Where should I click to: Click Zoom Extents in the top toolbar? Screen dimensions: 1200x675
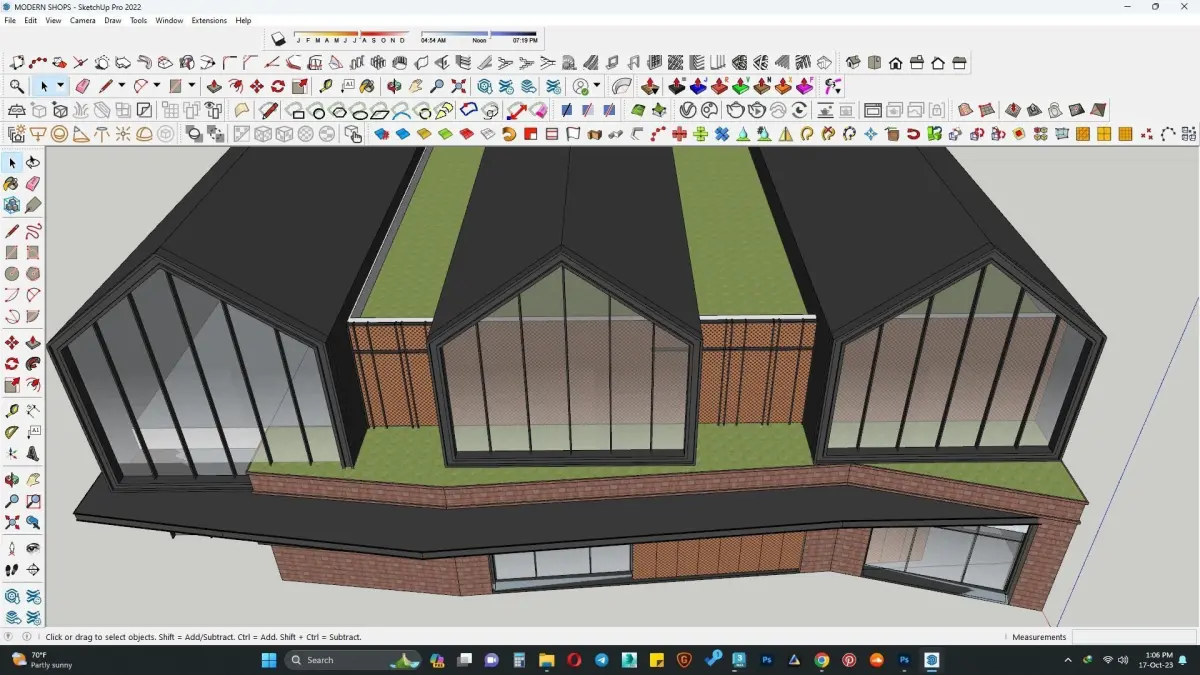tap(459, 87)
